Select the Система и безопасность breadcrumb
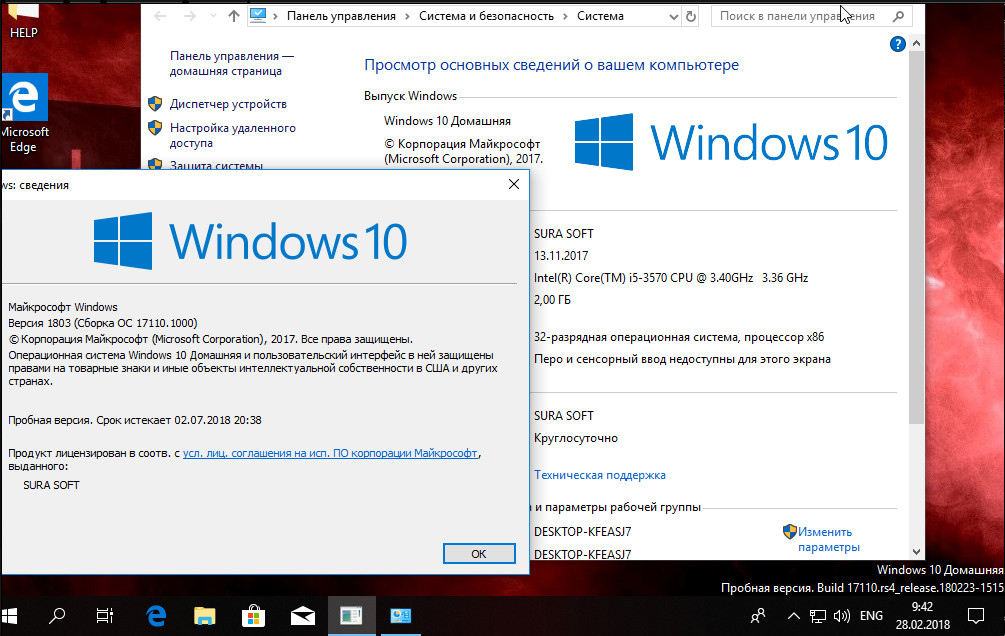The height and width of the screenshot is (636, 1005). point(486,16)
